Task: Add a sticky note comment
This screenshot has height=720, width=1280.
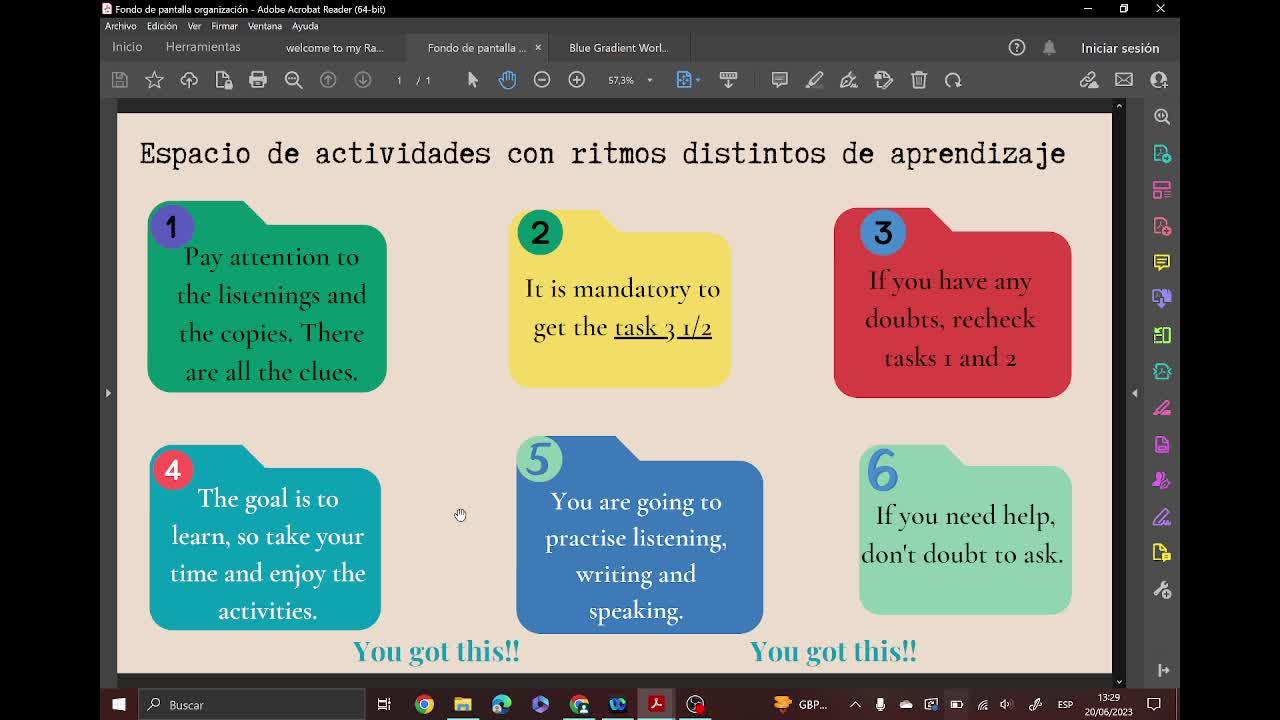Action: tap(780, 80)
